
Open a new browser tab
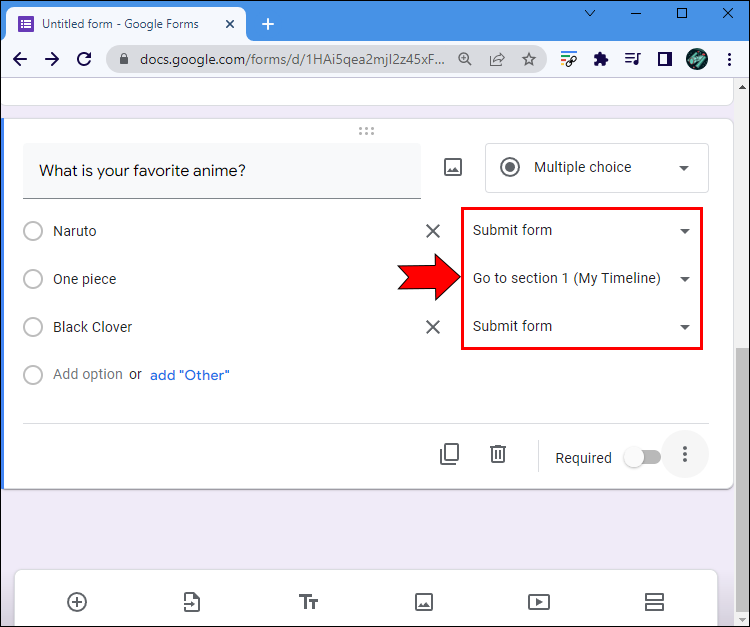(268, 24)
